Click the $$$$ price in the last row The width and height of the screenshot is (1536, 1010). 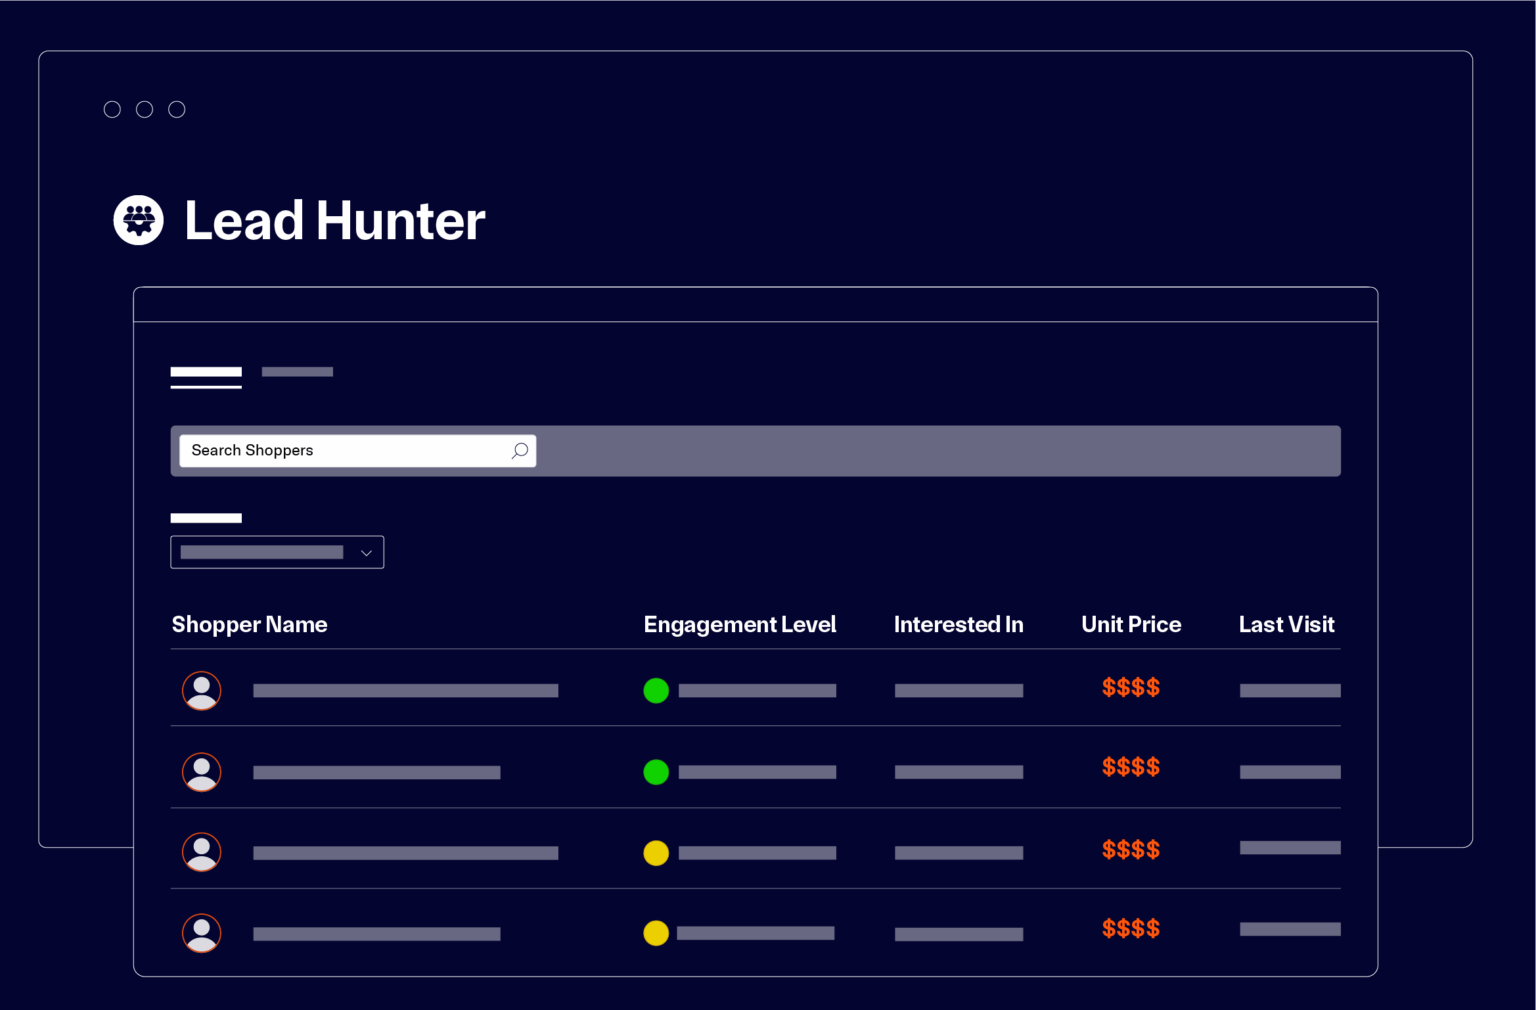[x=1131, y=928]
